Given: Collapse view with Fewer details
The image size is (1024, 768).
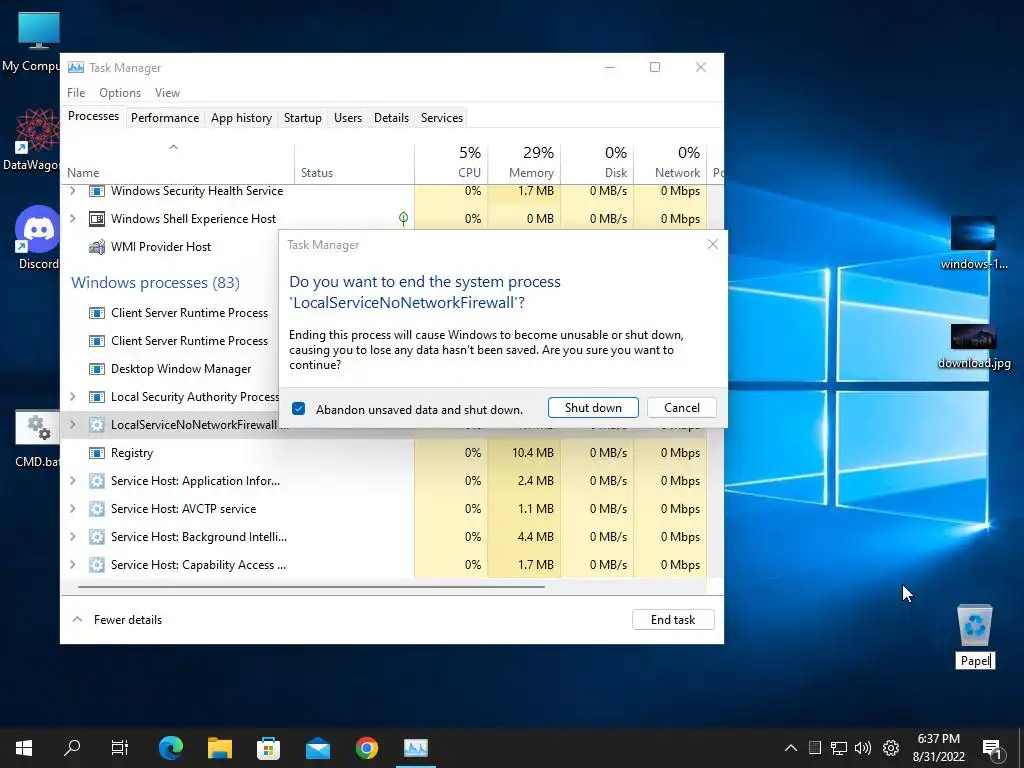Looking at the screenshot, I should (x=118, y=620).
